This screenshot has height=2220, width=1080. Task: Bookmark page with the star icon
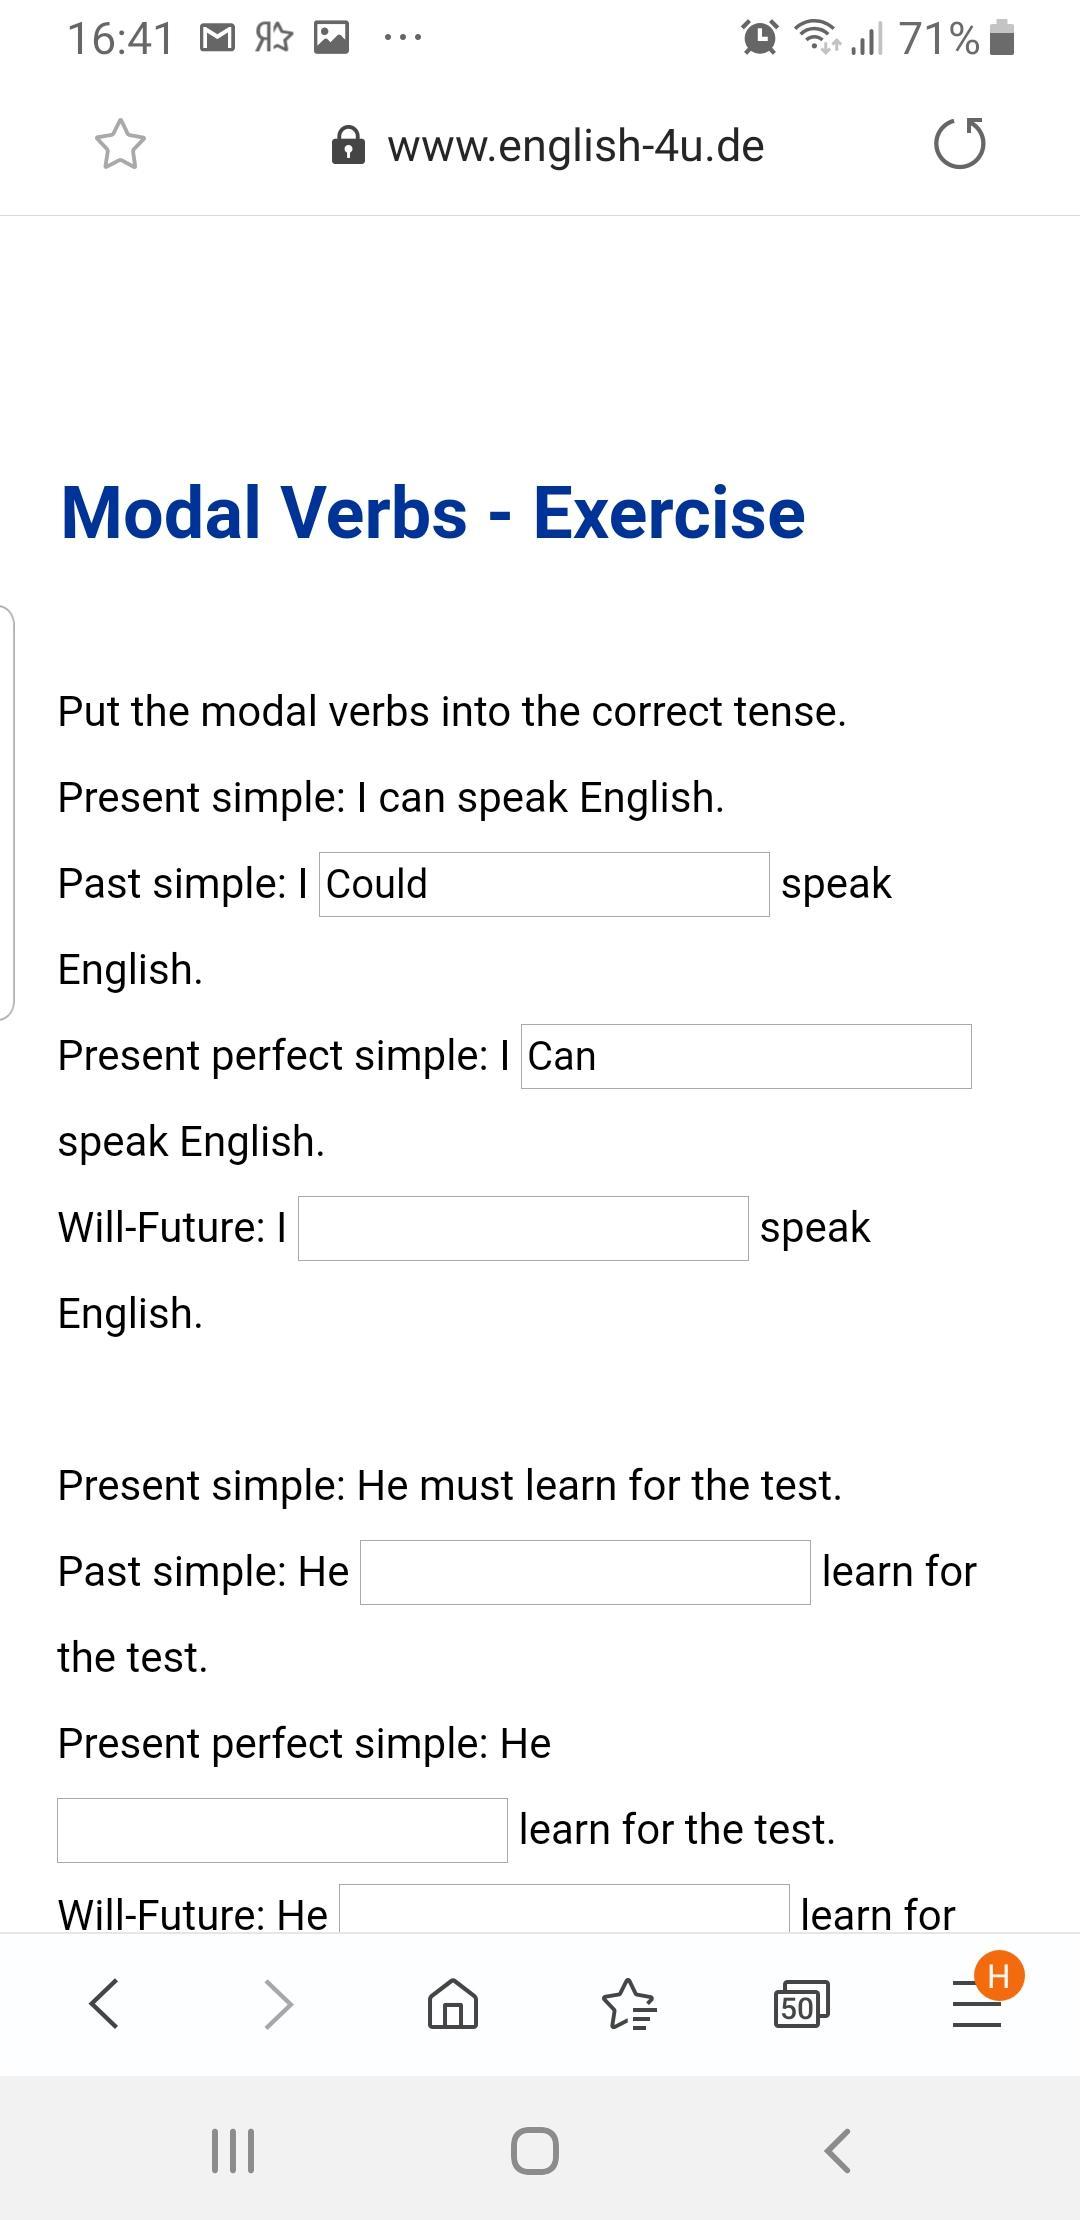(120, 145)
